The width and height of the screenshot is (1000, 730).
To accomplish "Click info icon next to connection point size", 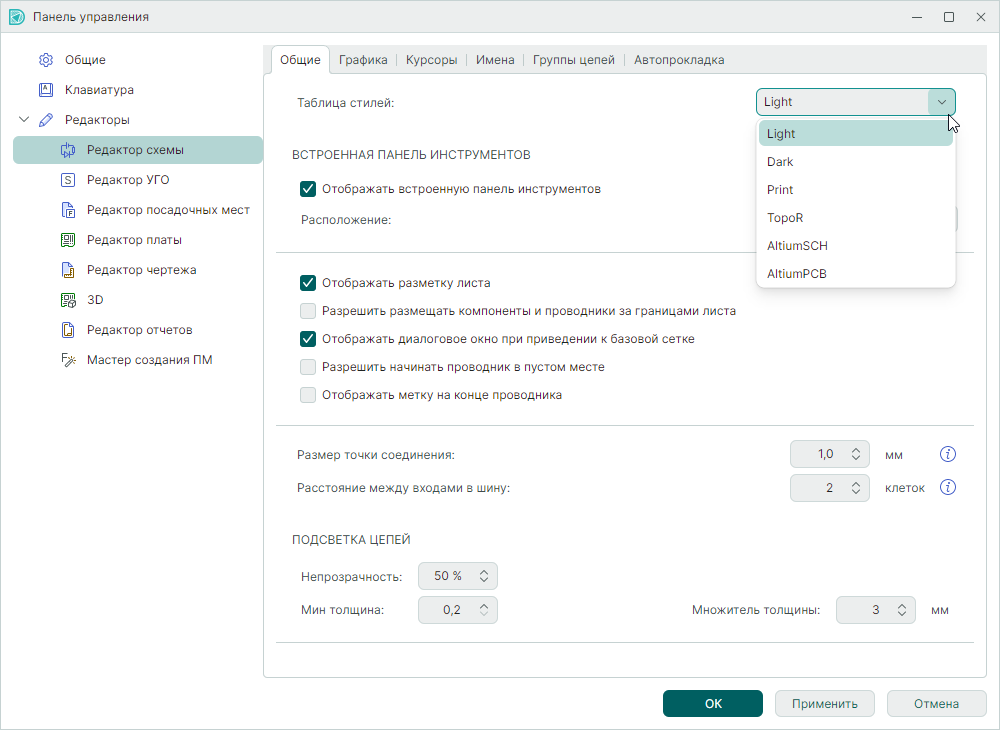I will click(948, 455).
